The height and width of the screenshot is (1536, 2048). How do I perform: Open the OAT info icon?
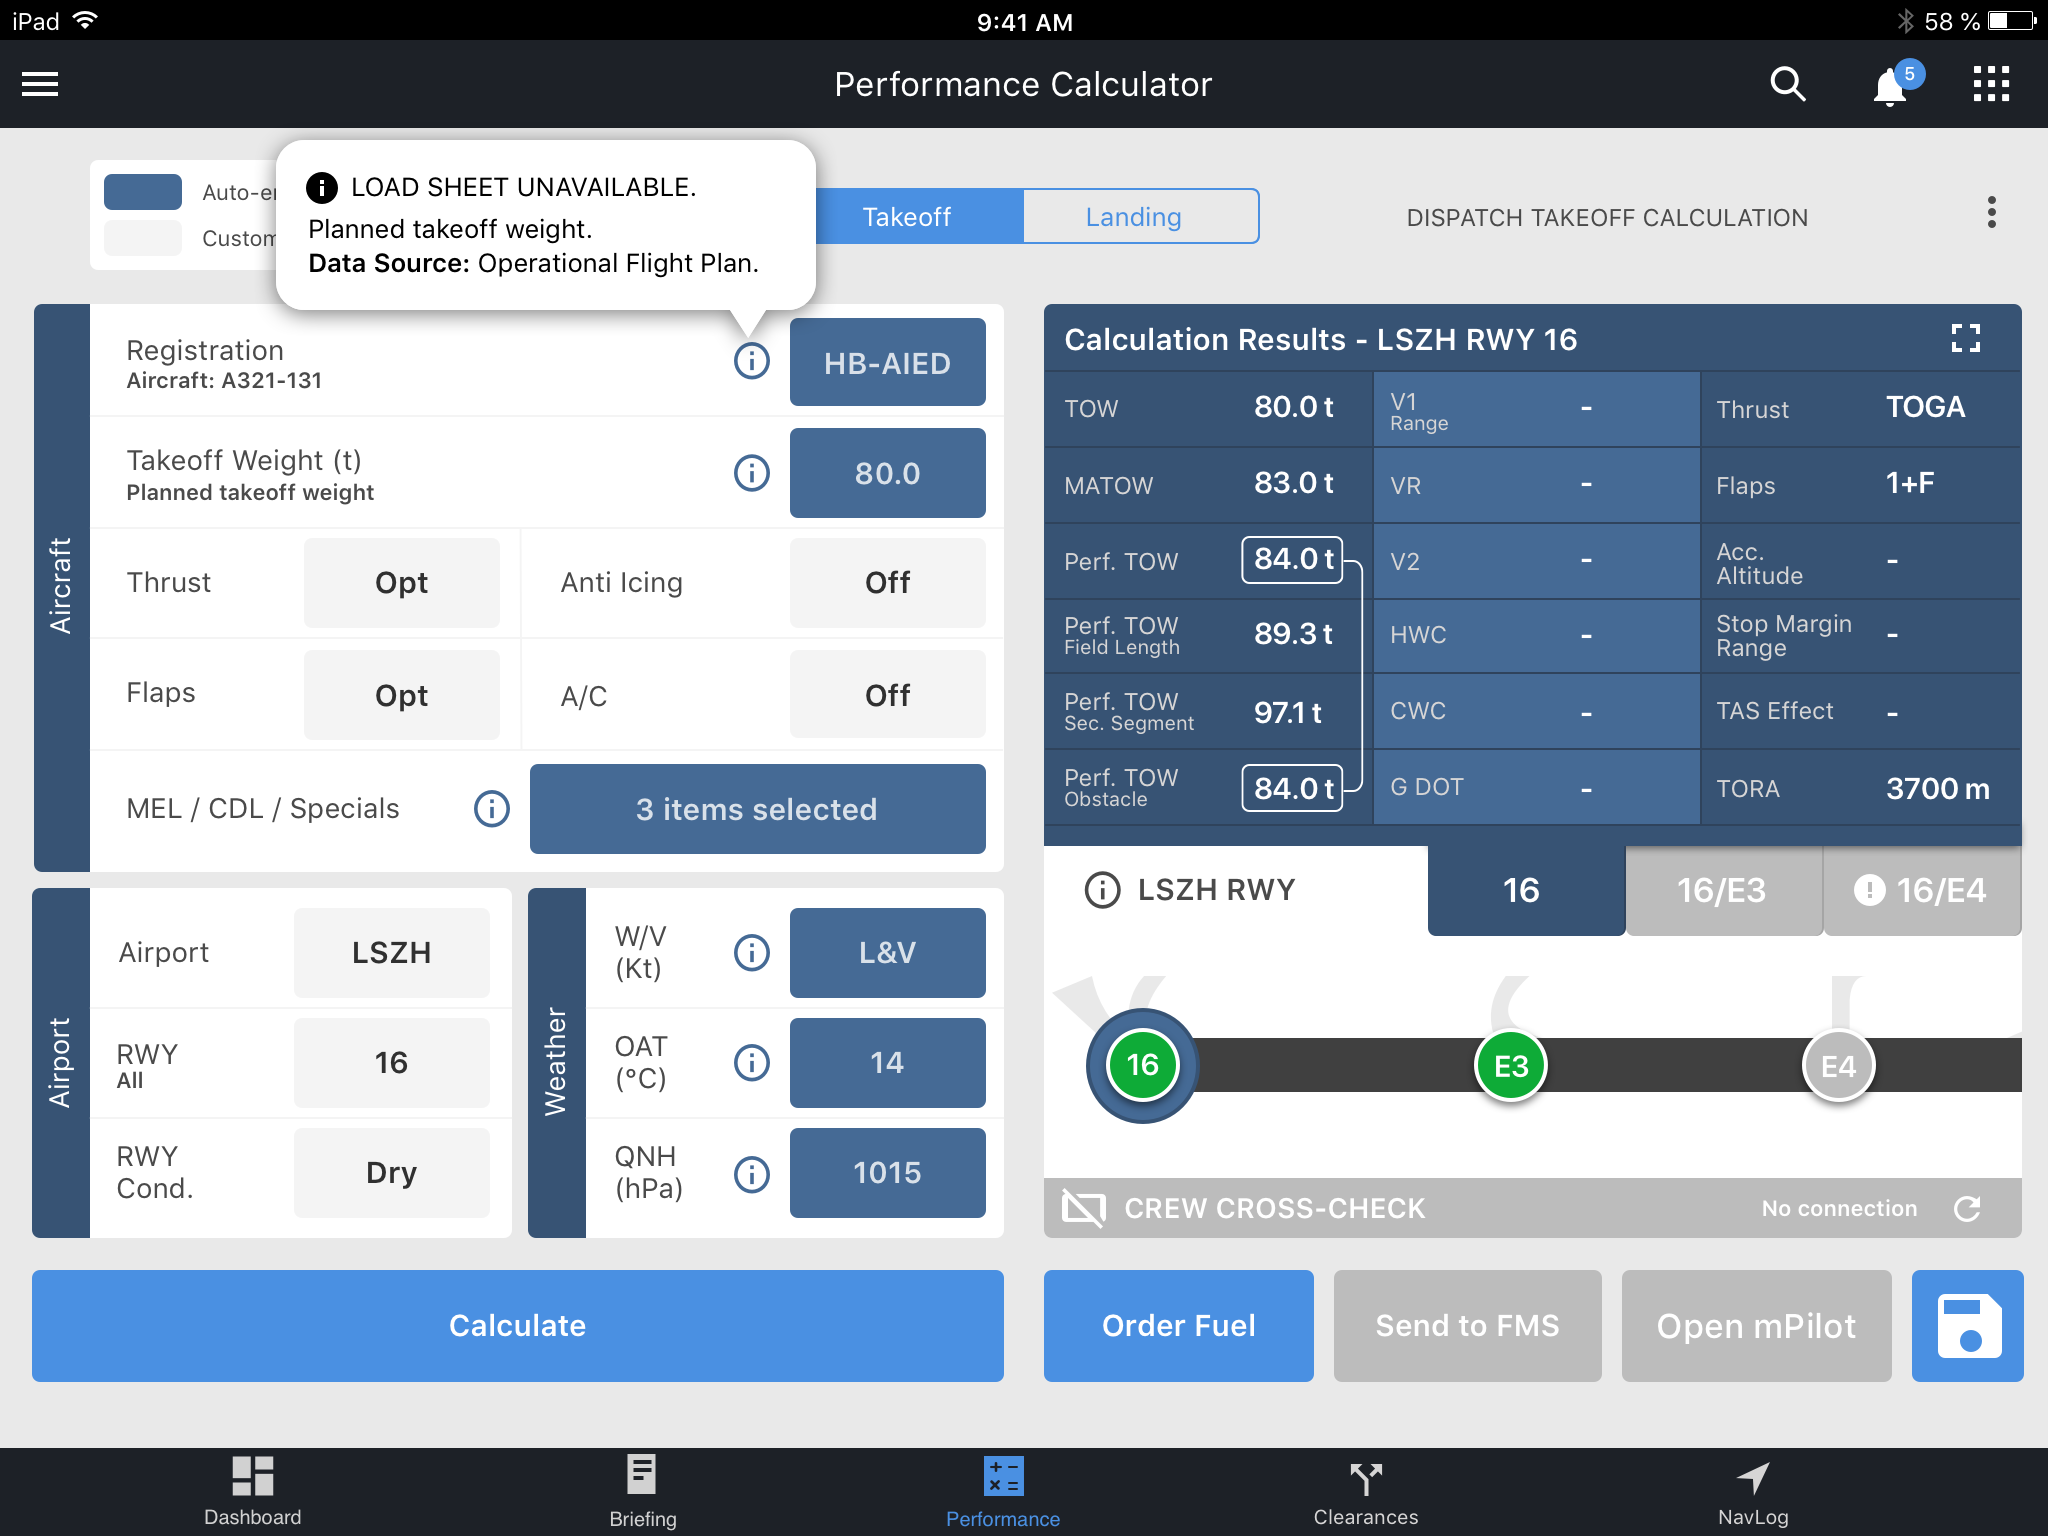[752, 1063]
